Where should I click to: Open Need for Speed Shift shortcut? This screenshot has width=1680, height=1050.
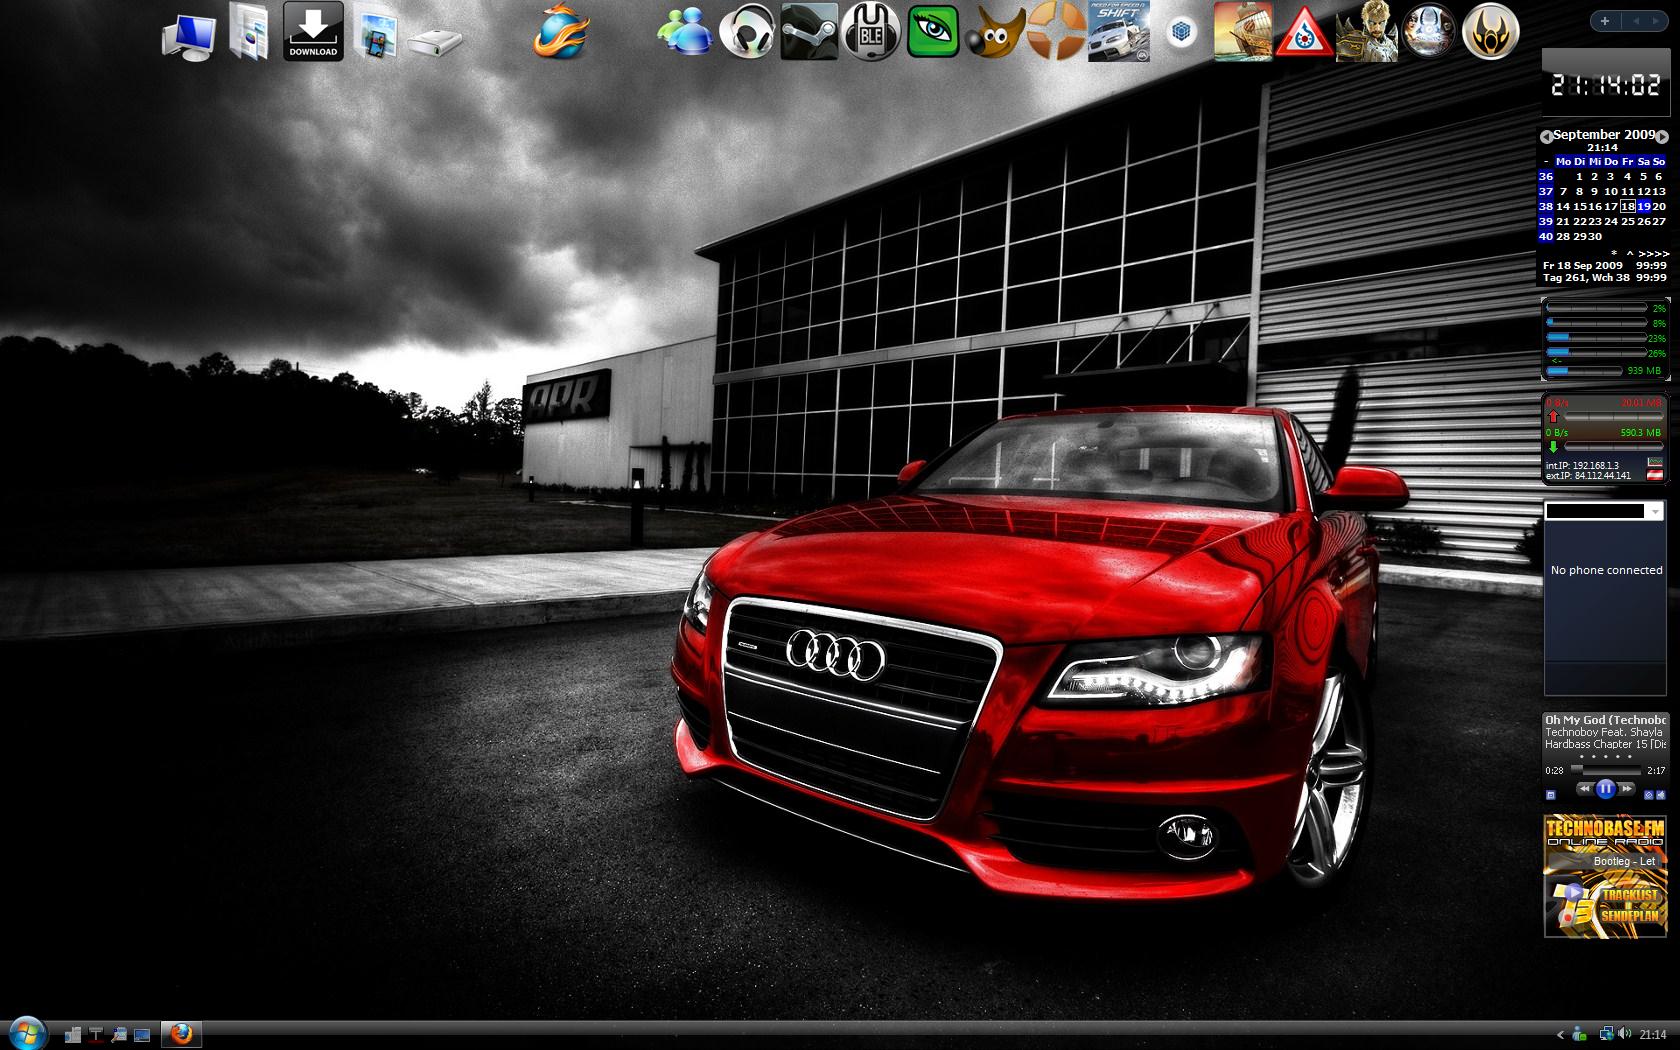click(x=1118, y=31)
